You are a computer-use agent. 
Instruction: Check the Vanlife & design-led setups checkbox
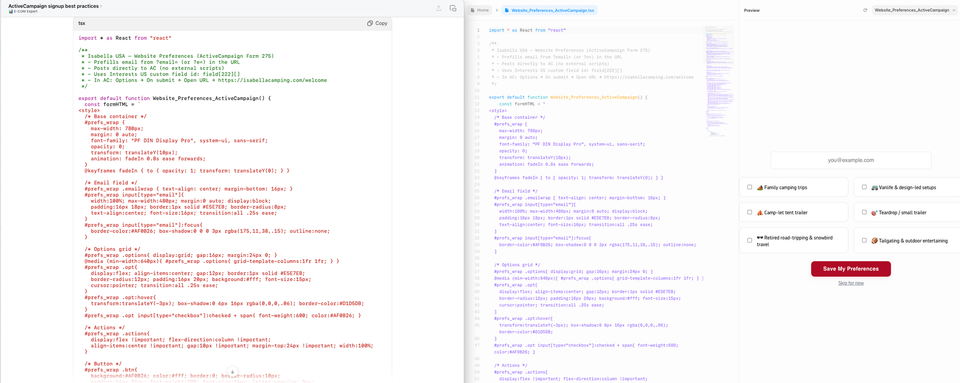[864, 187]
